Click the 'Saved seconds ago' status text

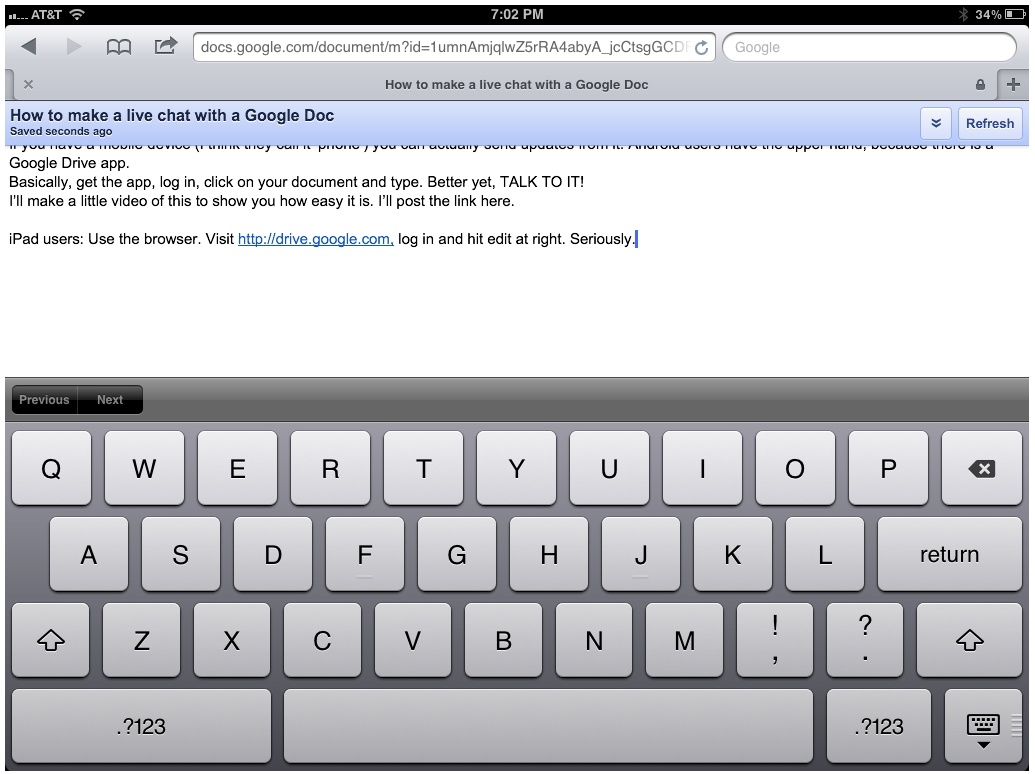tap(61, 131)
